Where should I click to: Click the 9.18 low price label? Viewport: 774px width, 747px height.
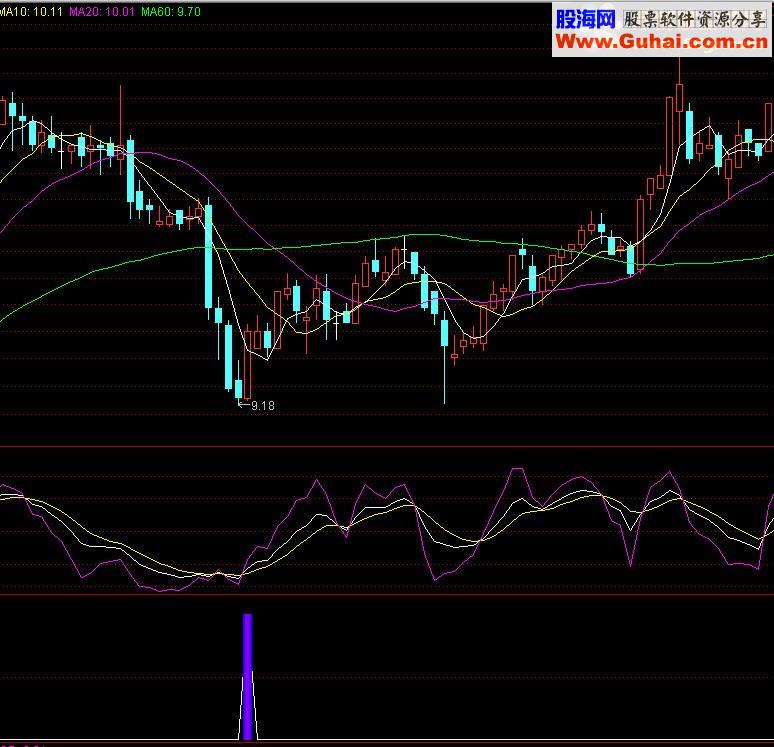(x=263, y=406)
